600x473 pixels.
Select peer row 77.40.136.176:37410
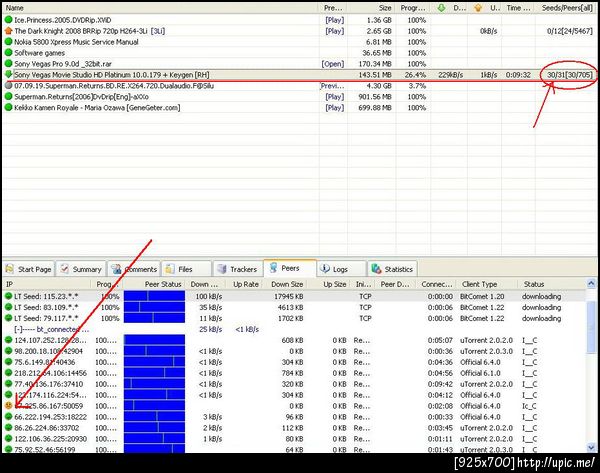[x=295, y=384]
